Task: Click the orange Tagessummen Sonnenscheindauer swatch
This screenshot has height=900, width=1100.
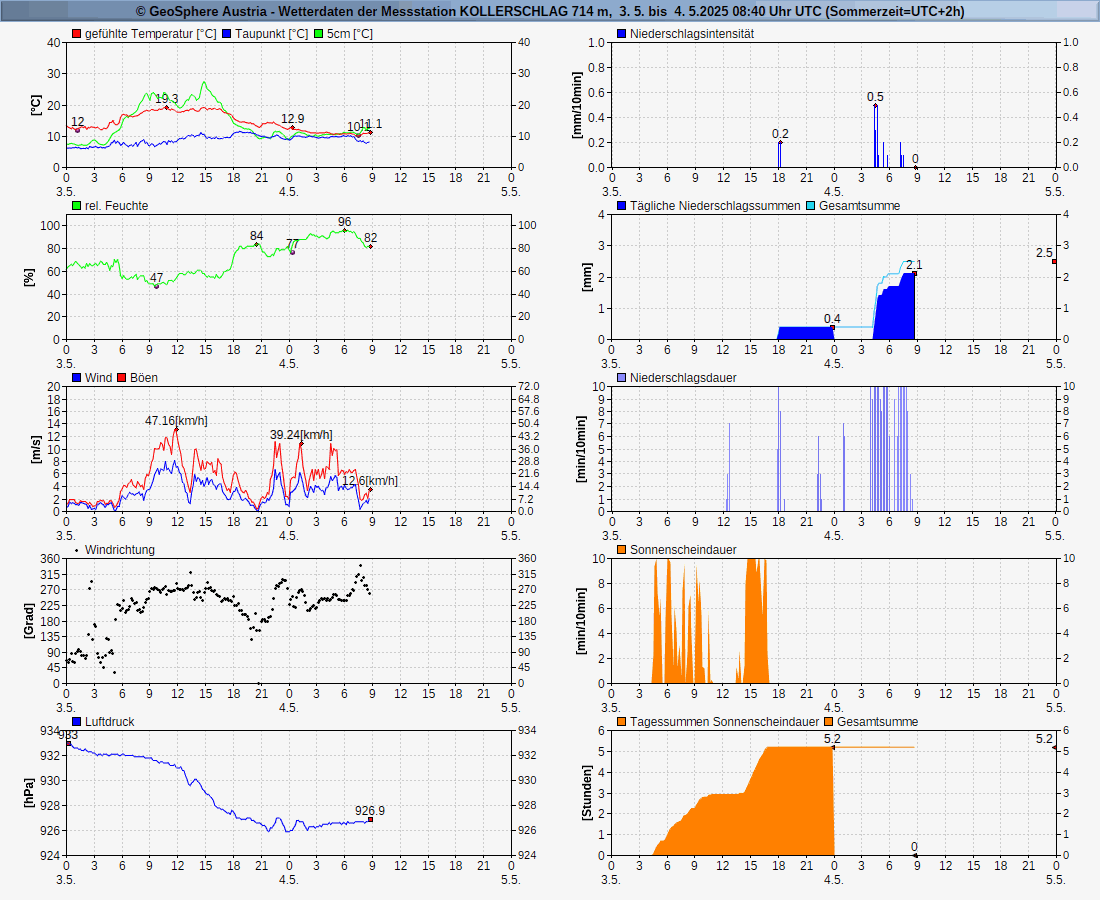Action: (x=622, y=721)
